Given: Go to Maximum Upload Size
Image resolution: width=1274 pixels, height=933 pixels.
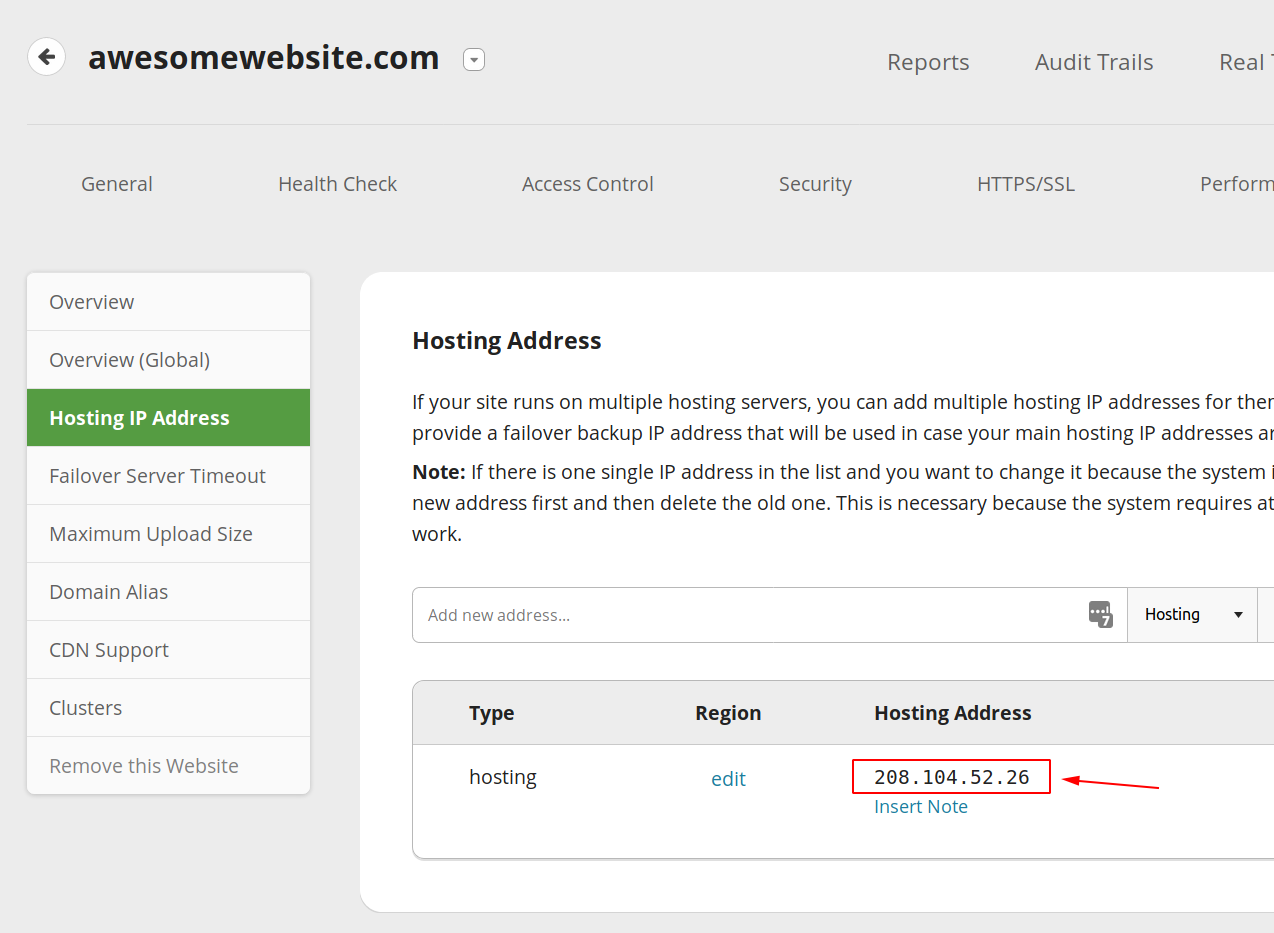Looking at the screenshot, I should tap(151, 534).
